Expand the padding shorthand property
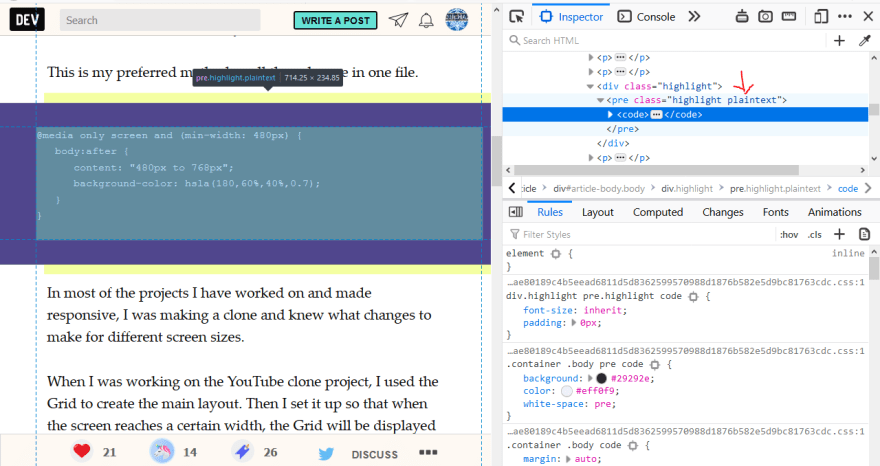 574,323
